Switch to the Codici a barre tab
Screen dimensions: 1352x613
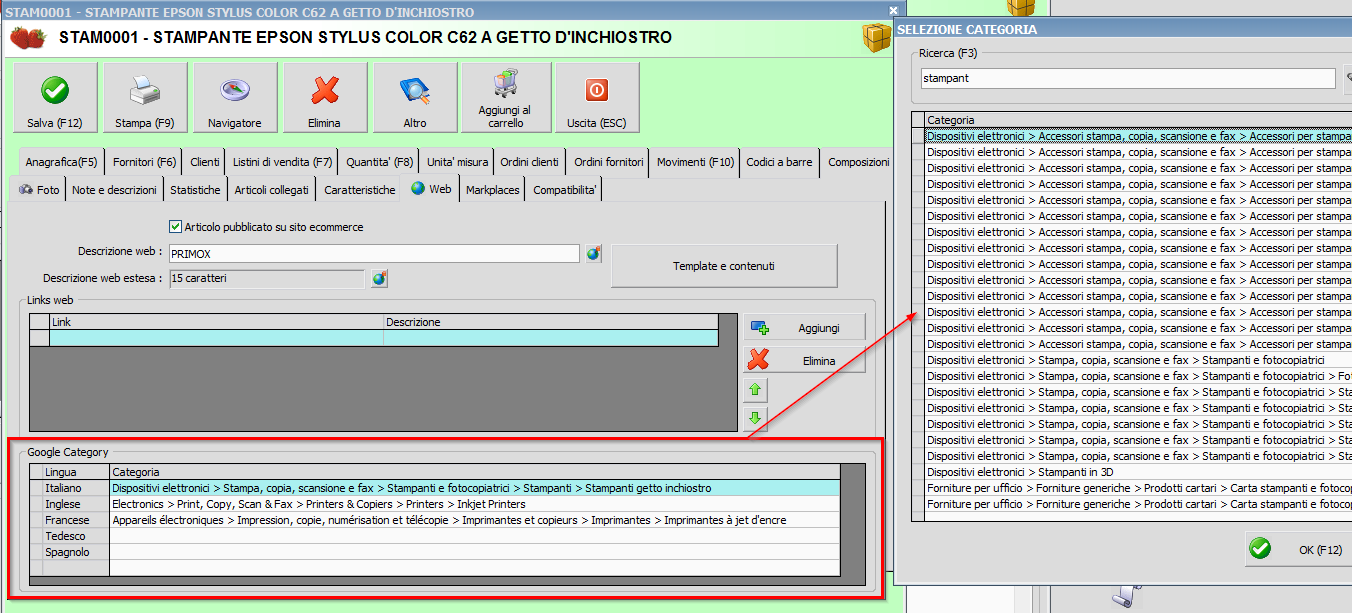tap(780, 162)
